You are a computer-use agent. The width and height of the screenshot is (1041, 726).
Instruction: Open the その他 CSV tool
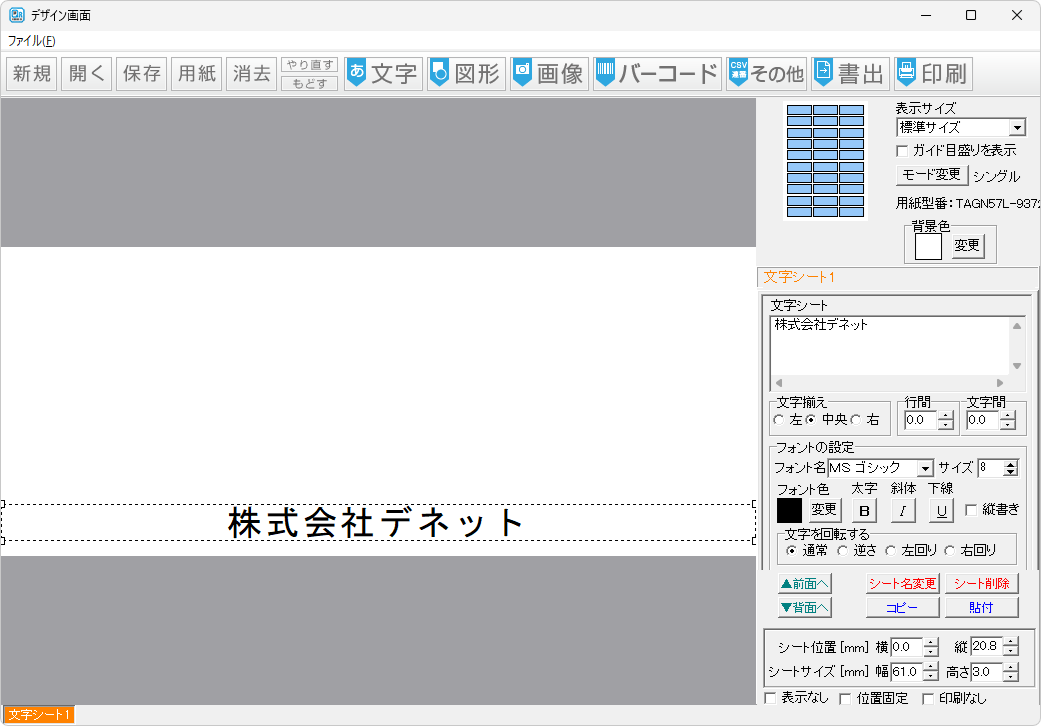coord(766,73)
